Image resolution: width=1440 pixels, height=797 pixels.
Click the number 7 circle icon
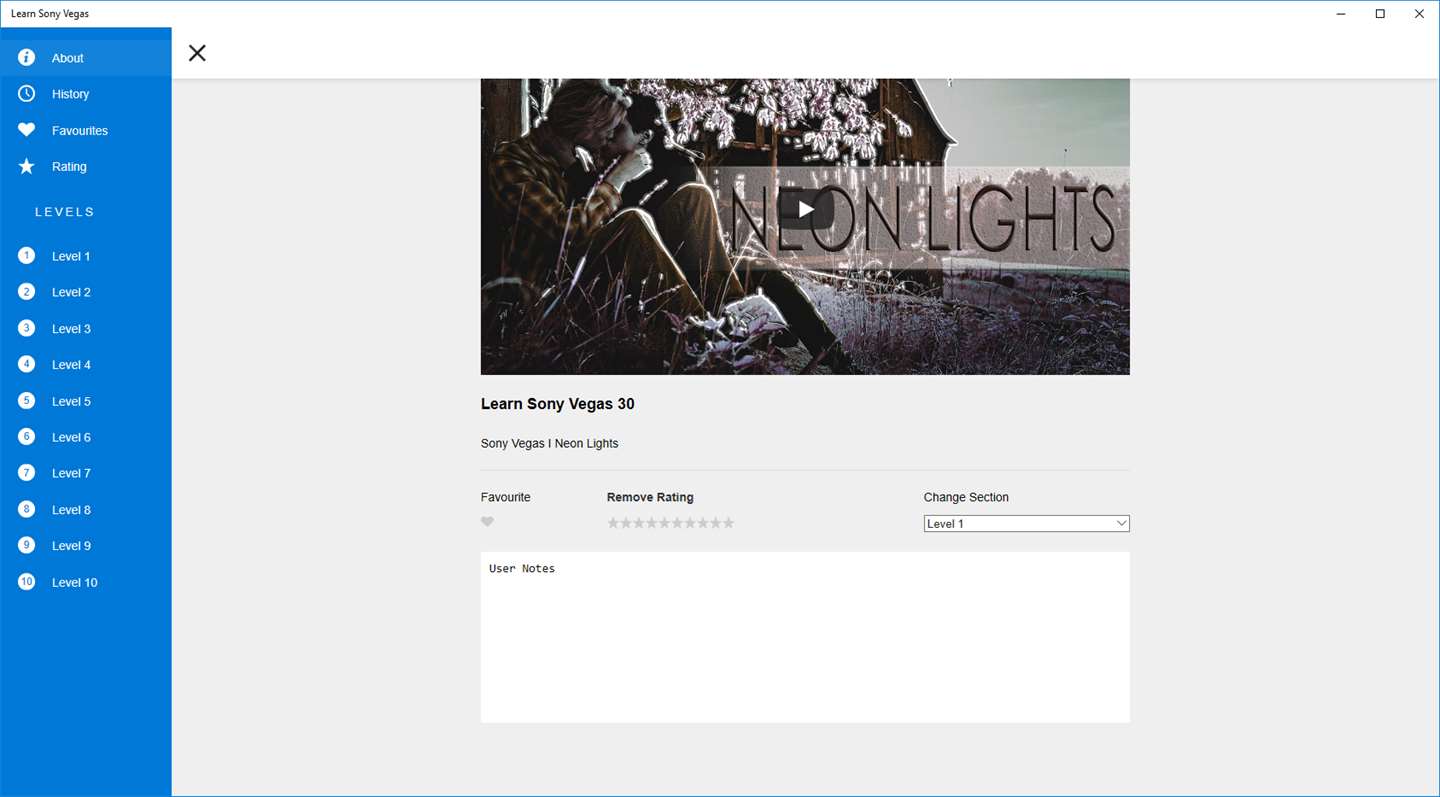pyautogui.click(x=27, y=473)
